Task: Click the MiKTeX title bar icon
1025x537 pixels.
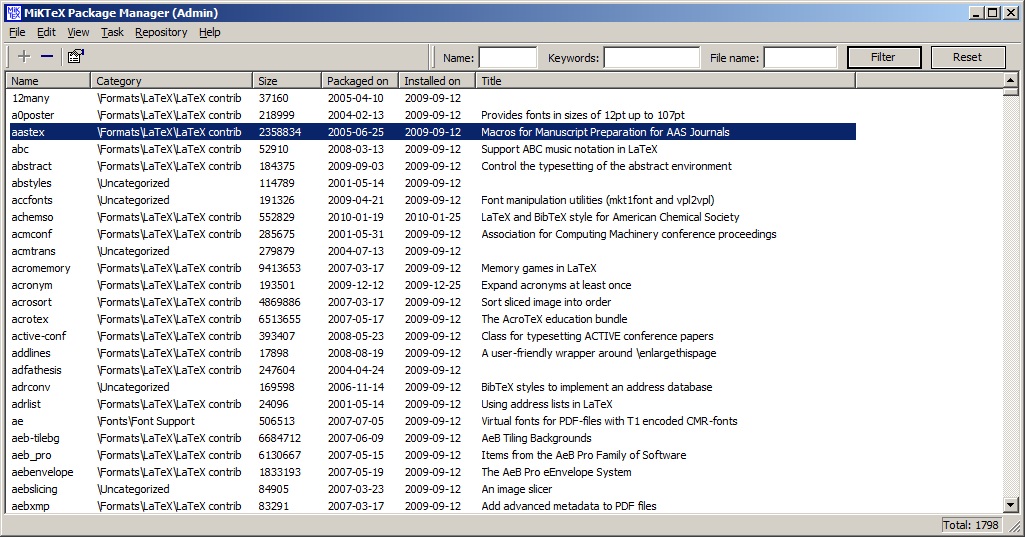Action: point(13,12)
